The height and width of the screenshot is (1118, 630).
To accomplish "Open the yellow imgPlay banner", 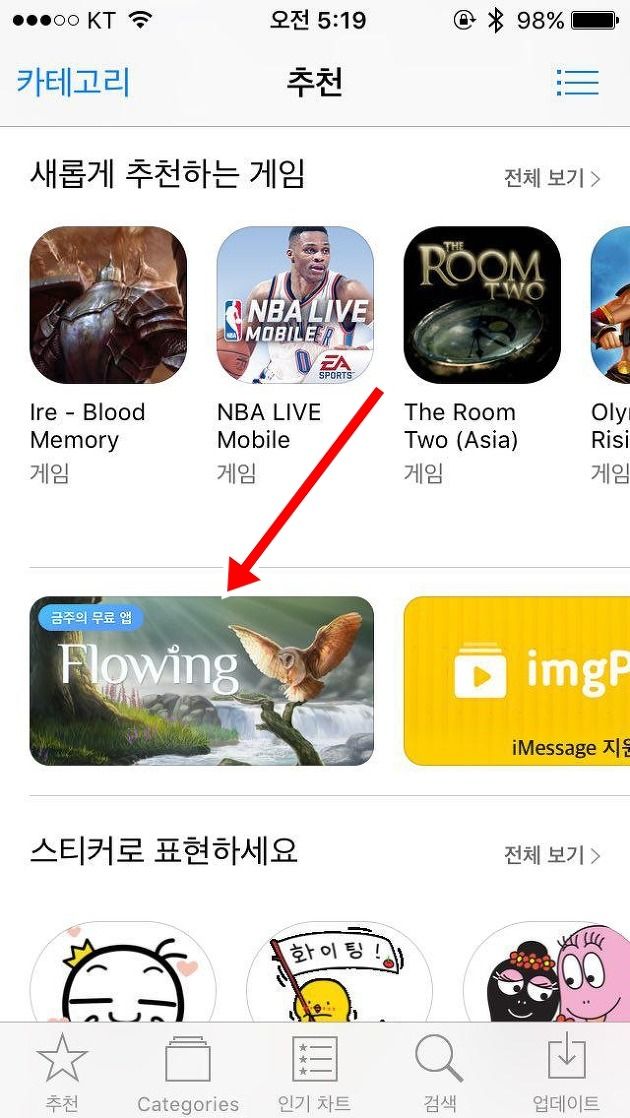I will point(517,681).
